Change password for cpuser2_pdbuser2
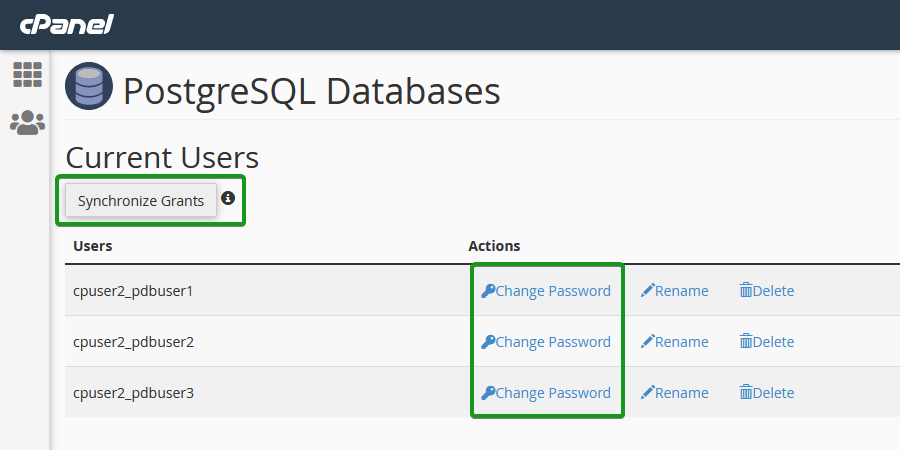The height and width of the screenshot is (450, 900). 546,342
